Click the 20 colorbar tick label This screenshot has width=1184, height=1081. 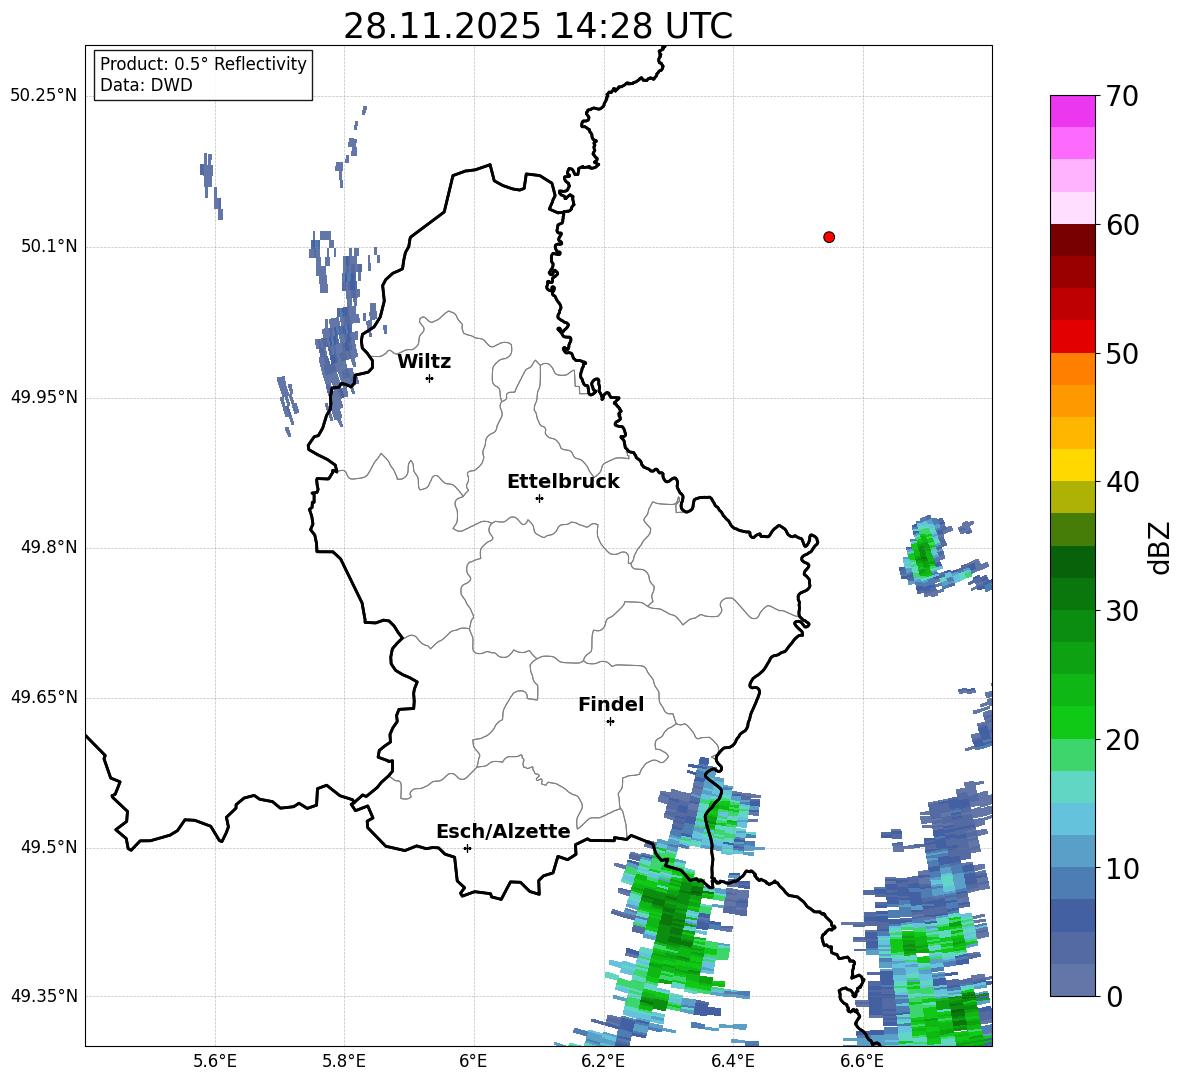click(1122, 740)
